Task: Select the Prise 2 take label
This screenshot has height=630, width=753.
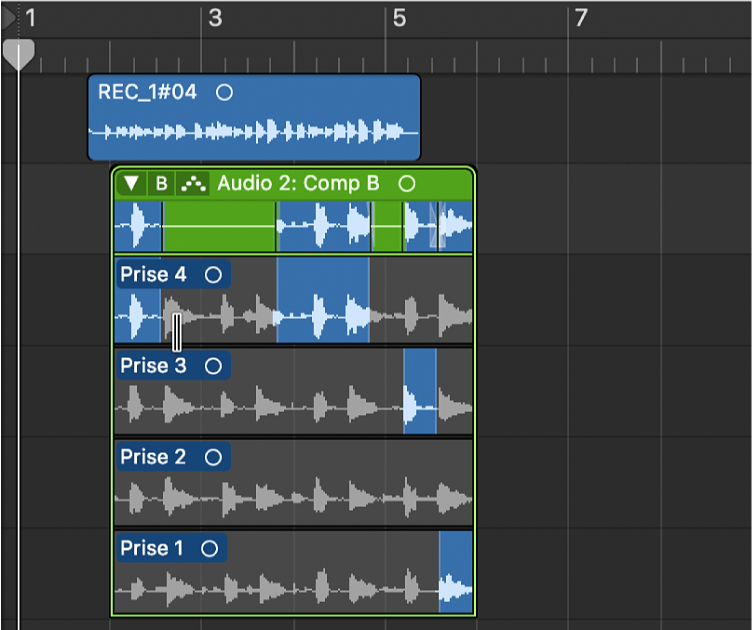Action: click(153, 457)
